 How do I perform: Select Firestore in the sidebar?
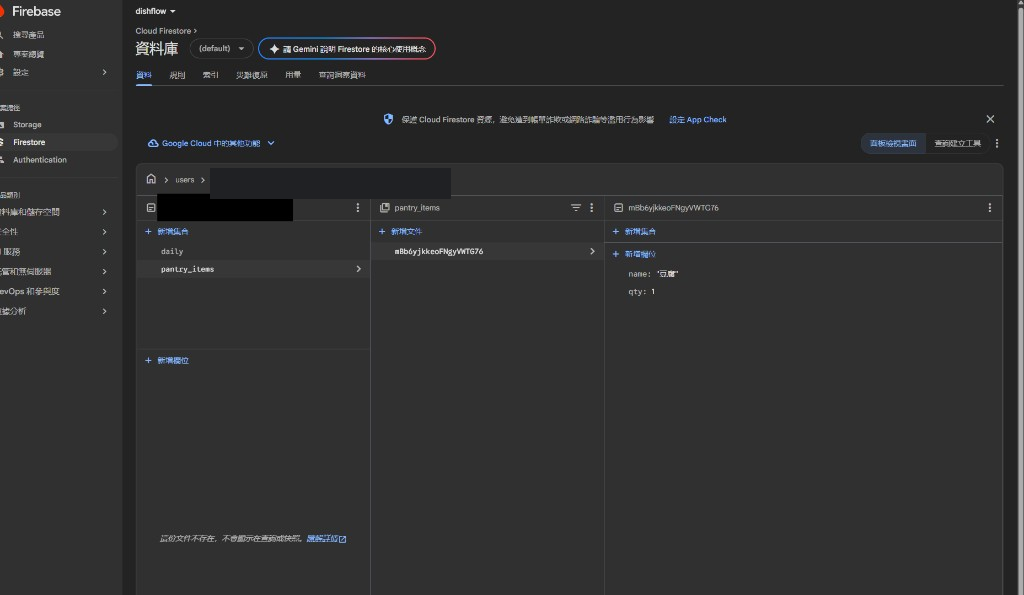[29, 142]
